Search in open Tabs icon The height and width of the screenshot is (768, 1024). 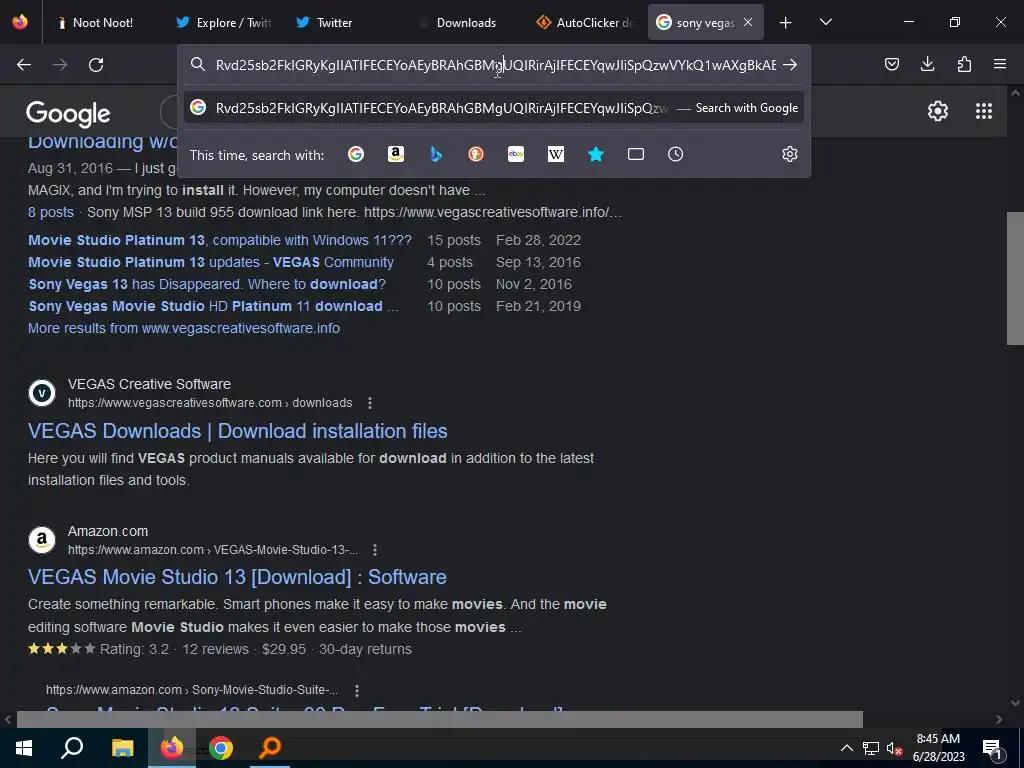635,154
